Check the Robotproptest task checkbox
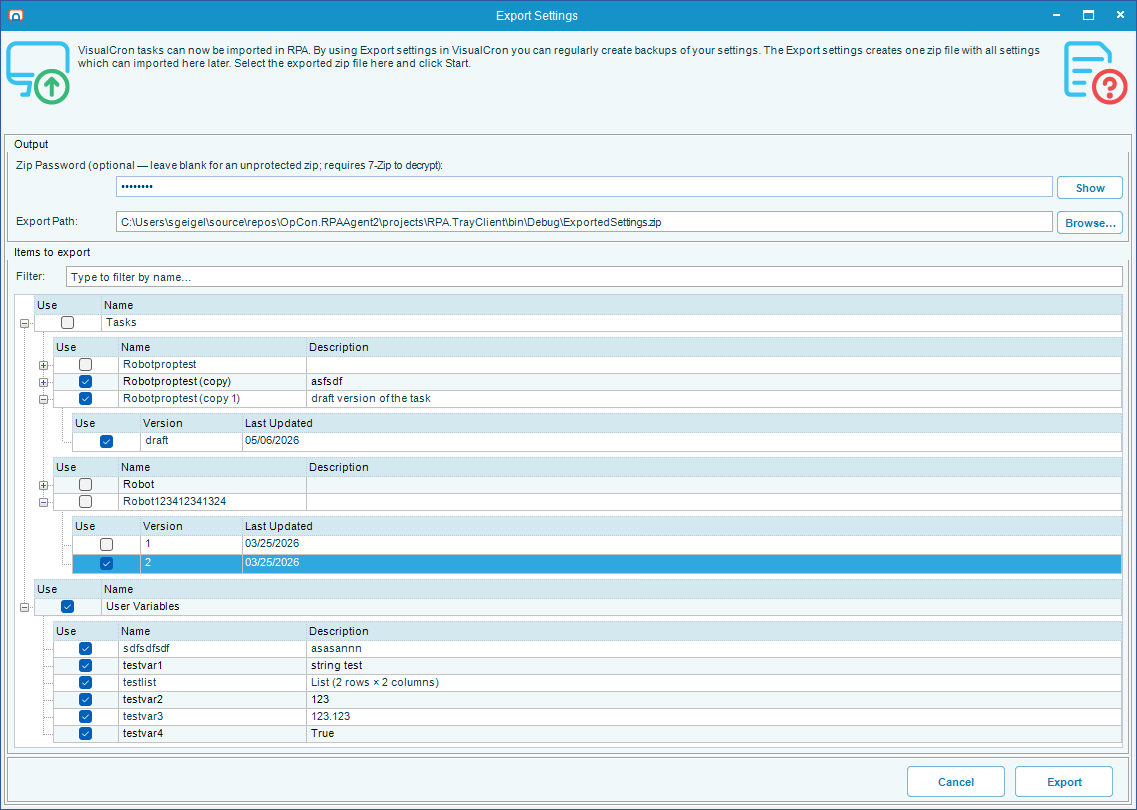 click(86, 365)
